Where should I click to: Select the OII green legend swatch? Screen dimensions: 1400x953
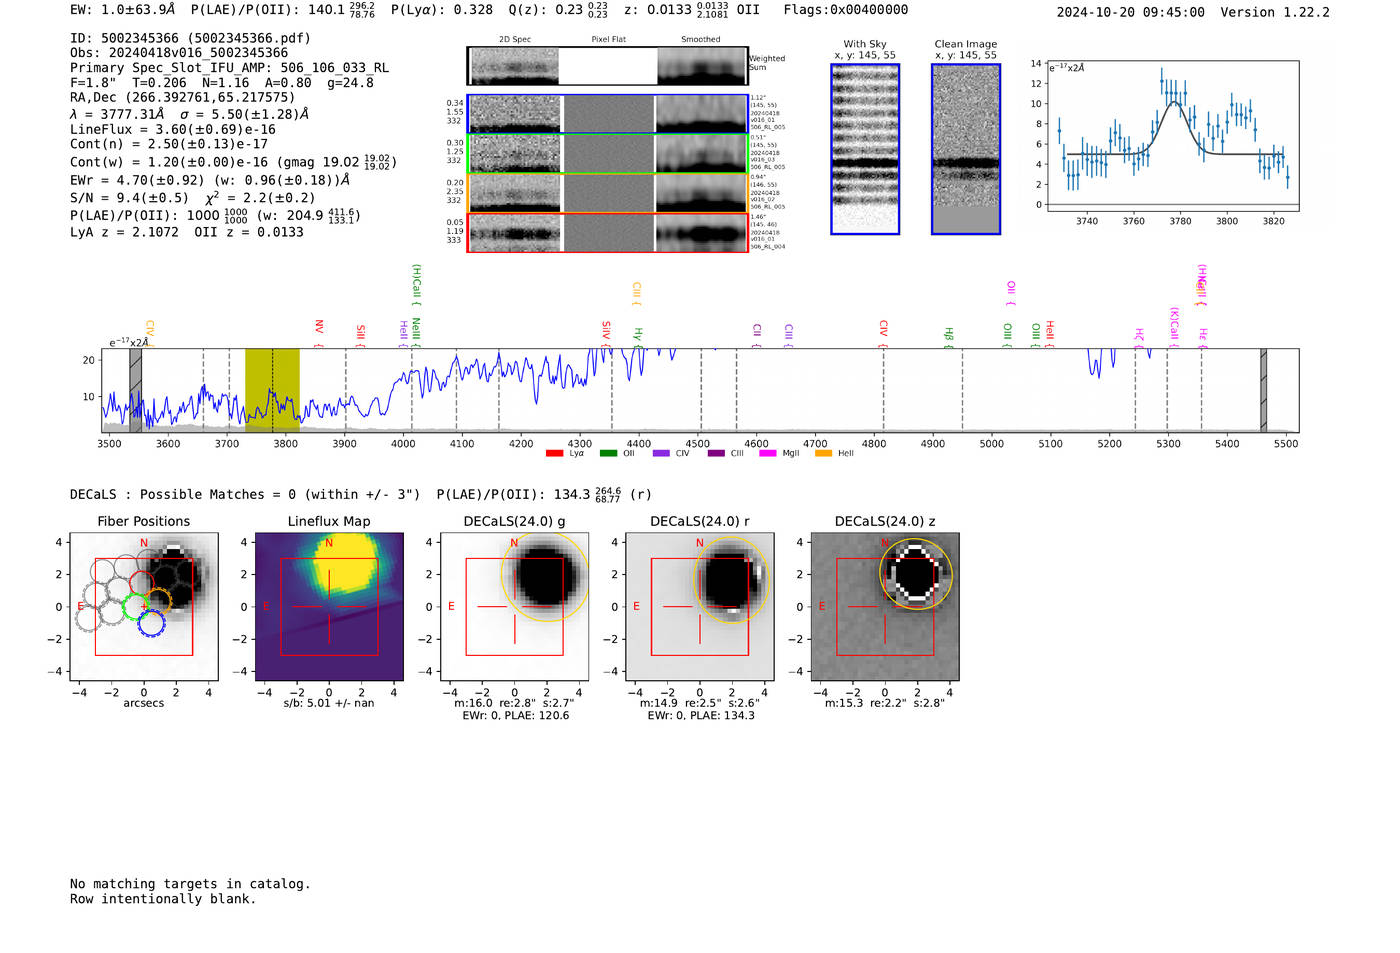[x=608, y=453]
